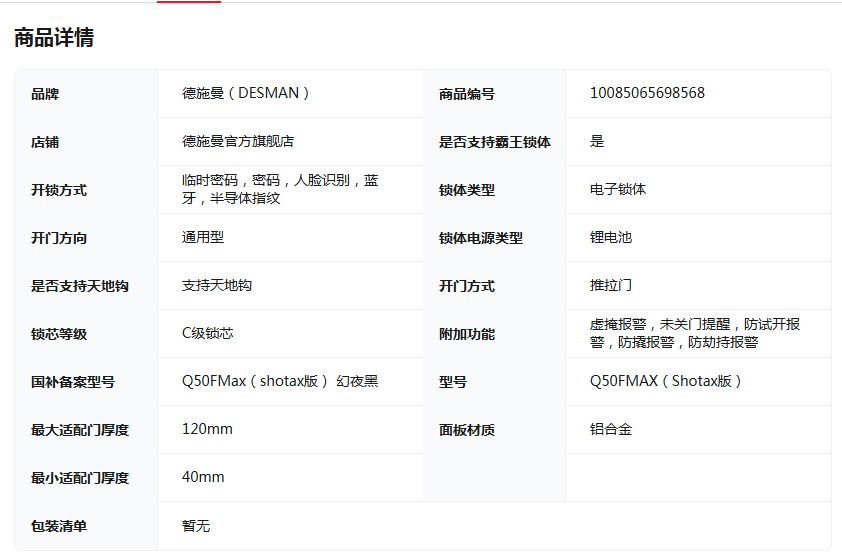Click the value 支持天地钩

click(x=217, y=285)
